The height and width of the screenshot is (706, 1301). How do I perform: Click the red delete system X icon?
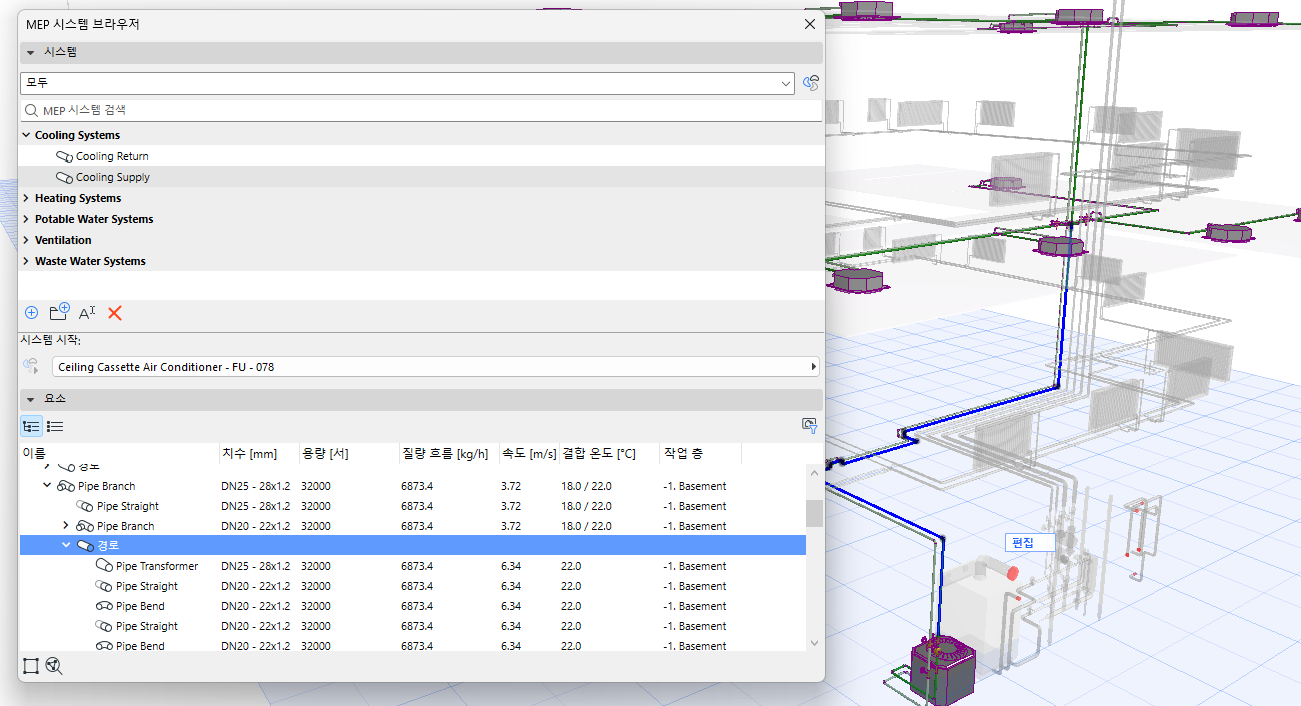(x=115, y=313)
